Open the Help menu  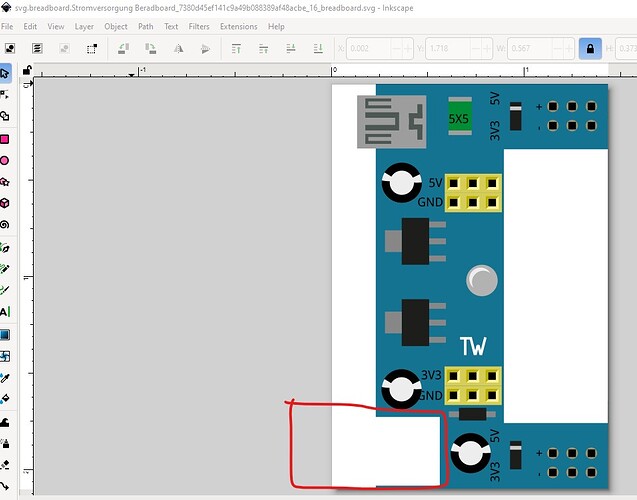coord(276,26)
